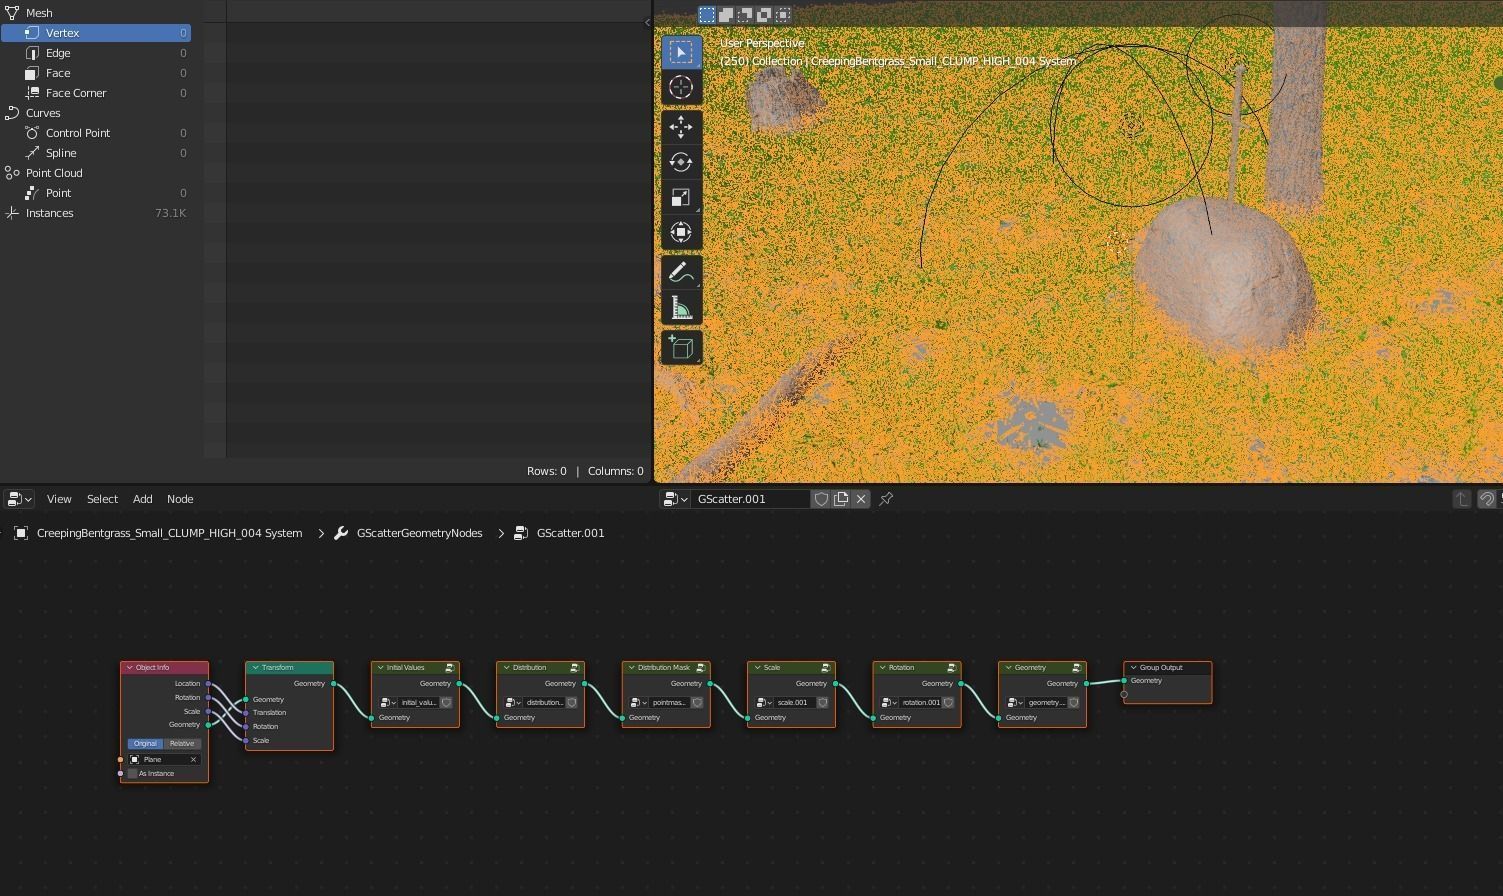Collapse the Group Output node
Screen dimensions: 1503x896
point(1133,667)
